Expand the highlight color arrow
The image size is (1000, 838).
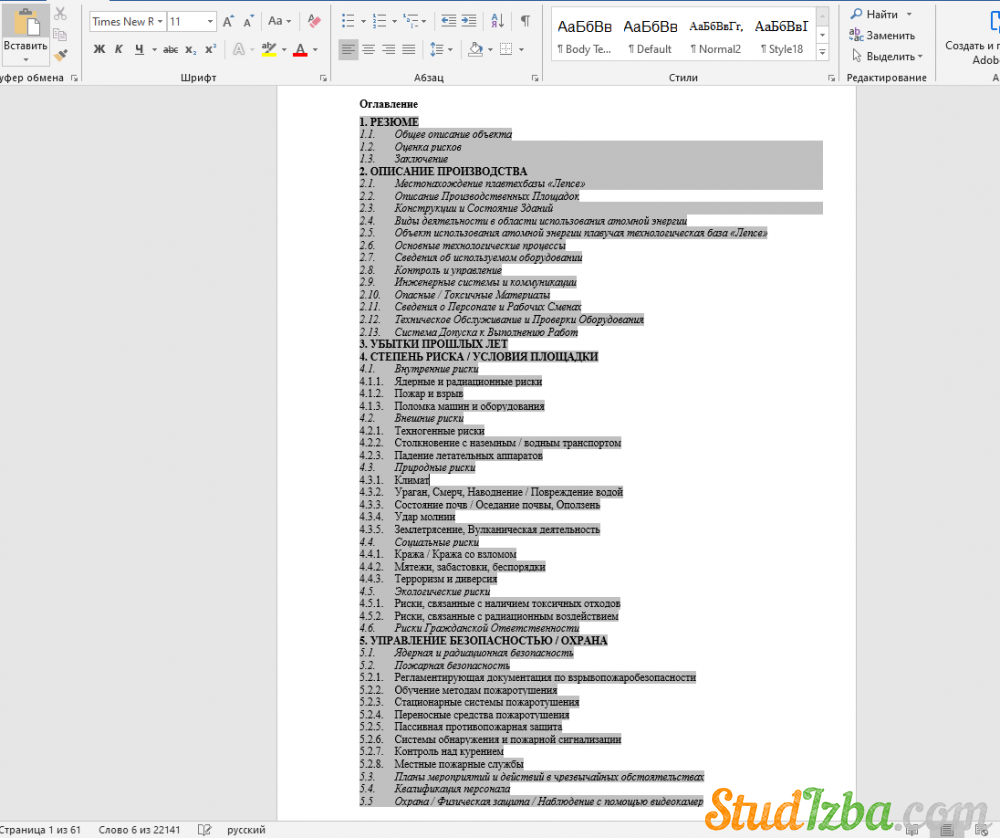coord(284,49)
